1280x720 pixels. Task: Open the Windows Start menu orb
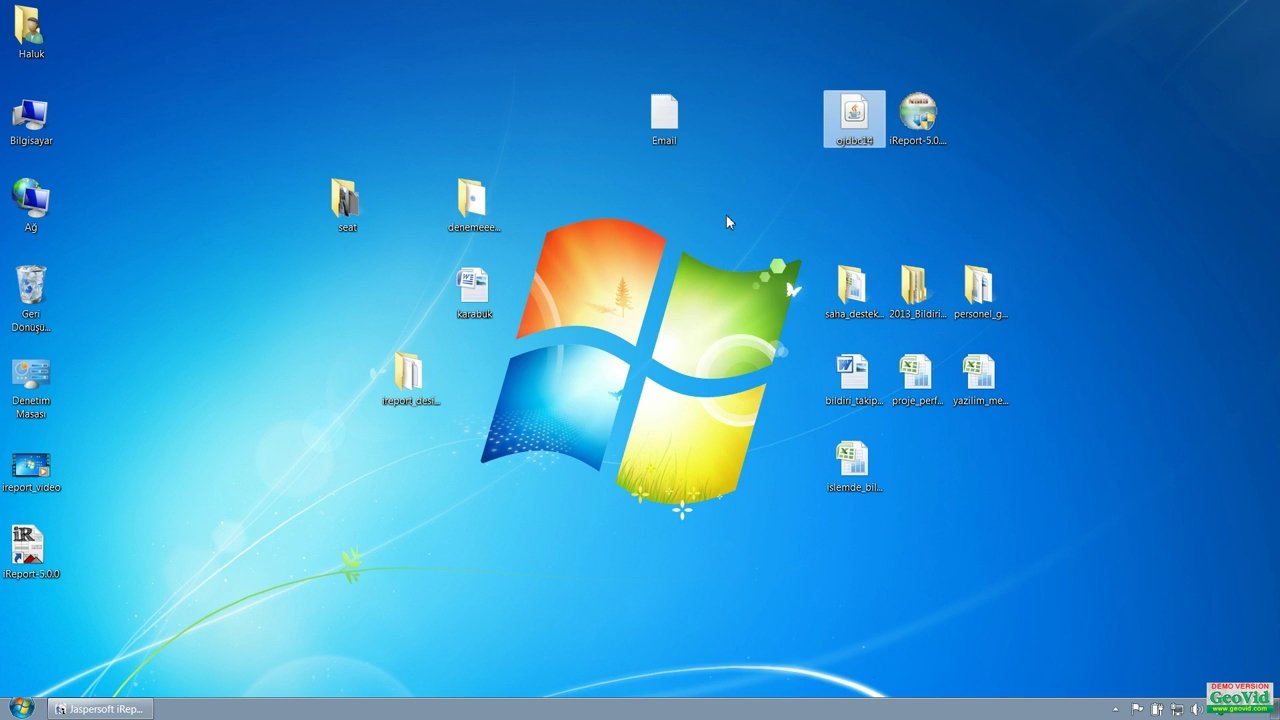click(21, 708)
